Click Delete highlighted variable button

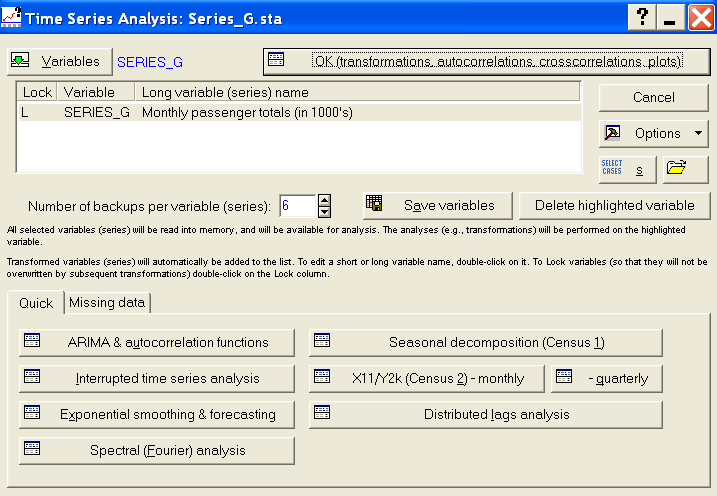click(615, 206)
